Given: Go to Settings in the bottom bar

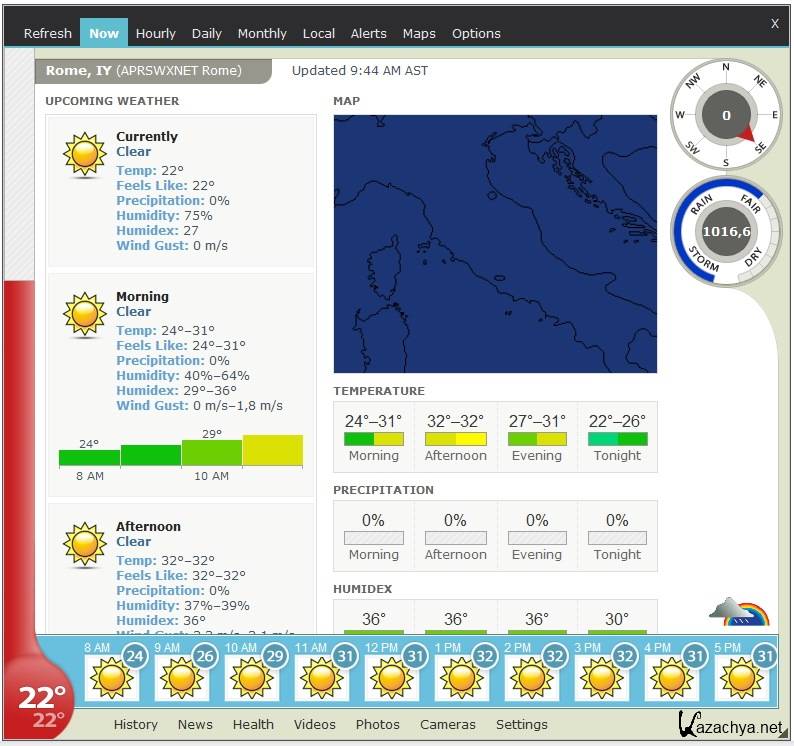Looking at the screenshot, I should 521,724.
